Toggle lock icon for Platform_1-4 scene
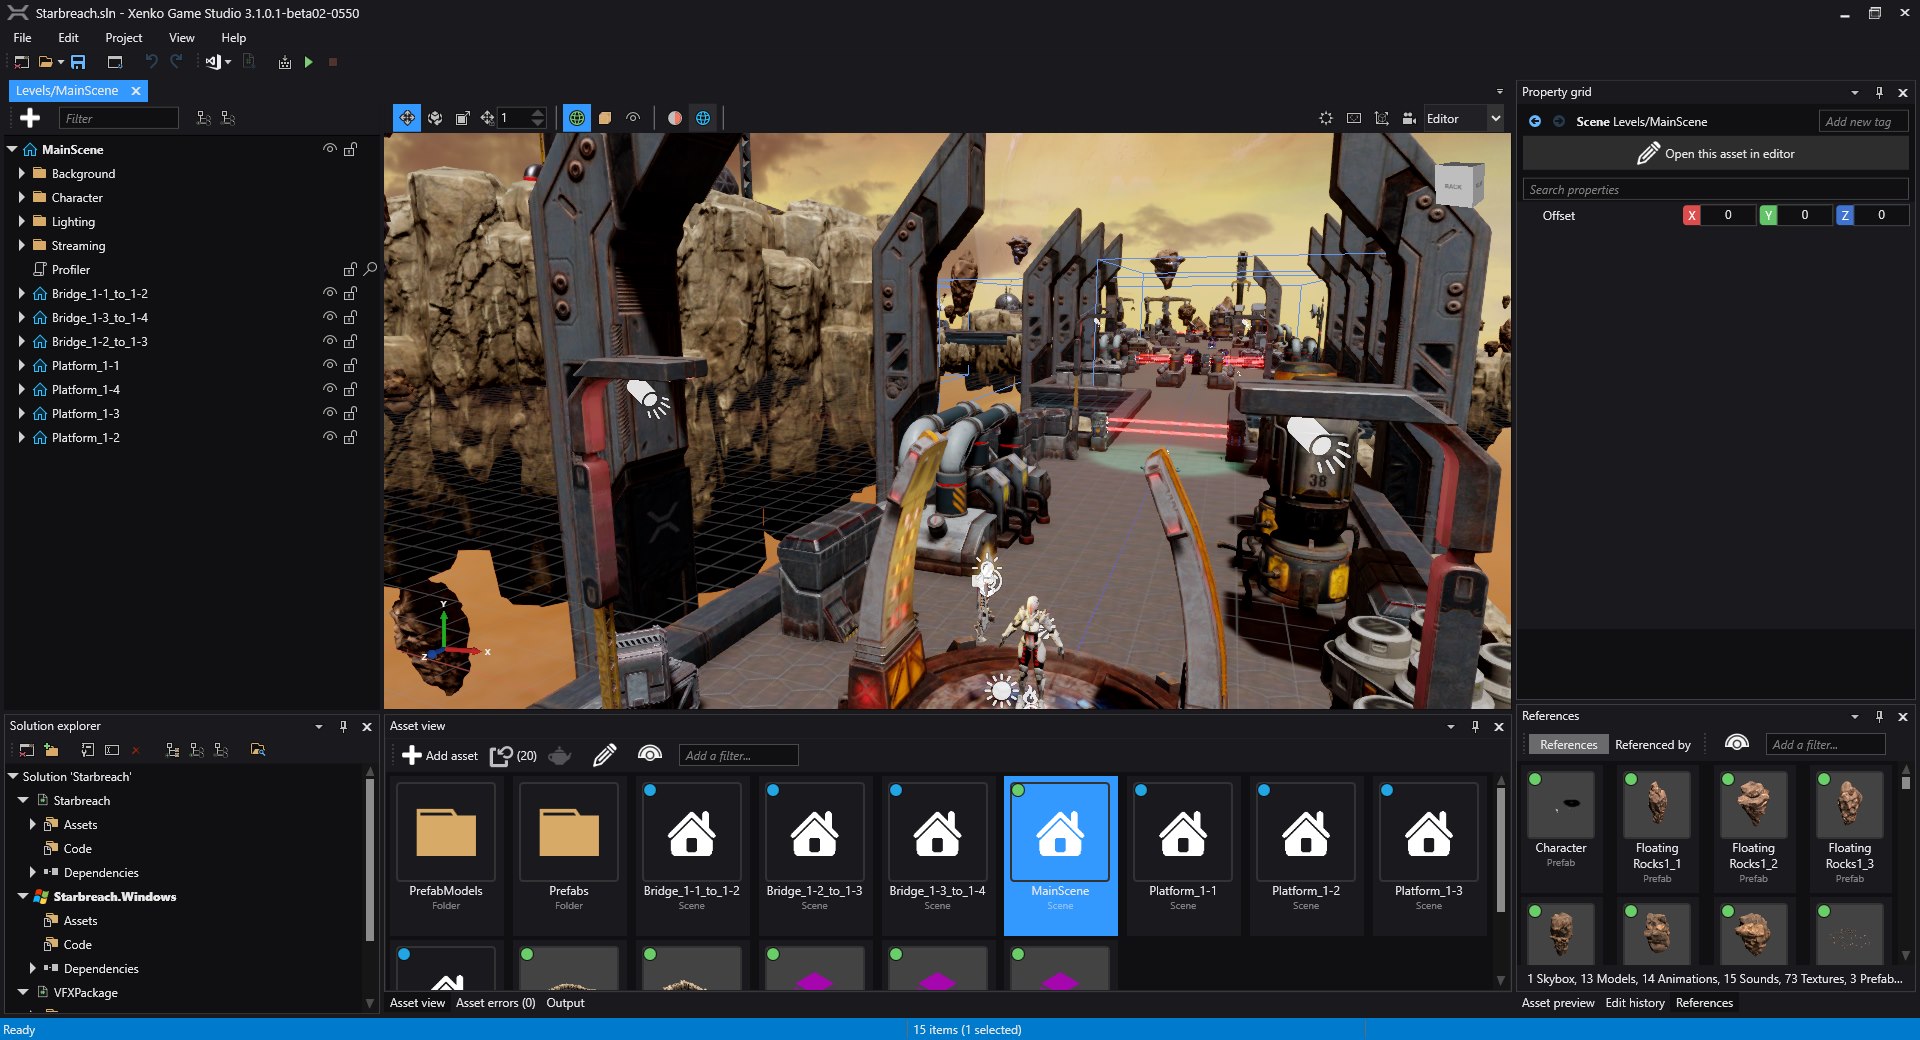The height and width of the screenshot is (1040, 1920). tap(350, 390)
